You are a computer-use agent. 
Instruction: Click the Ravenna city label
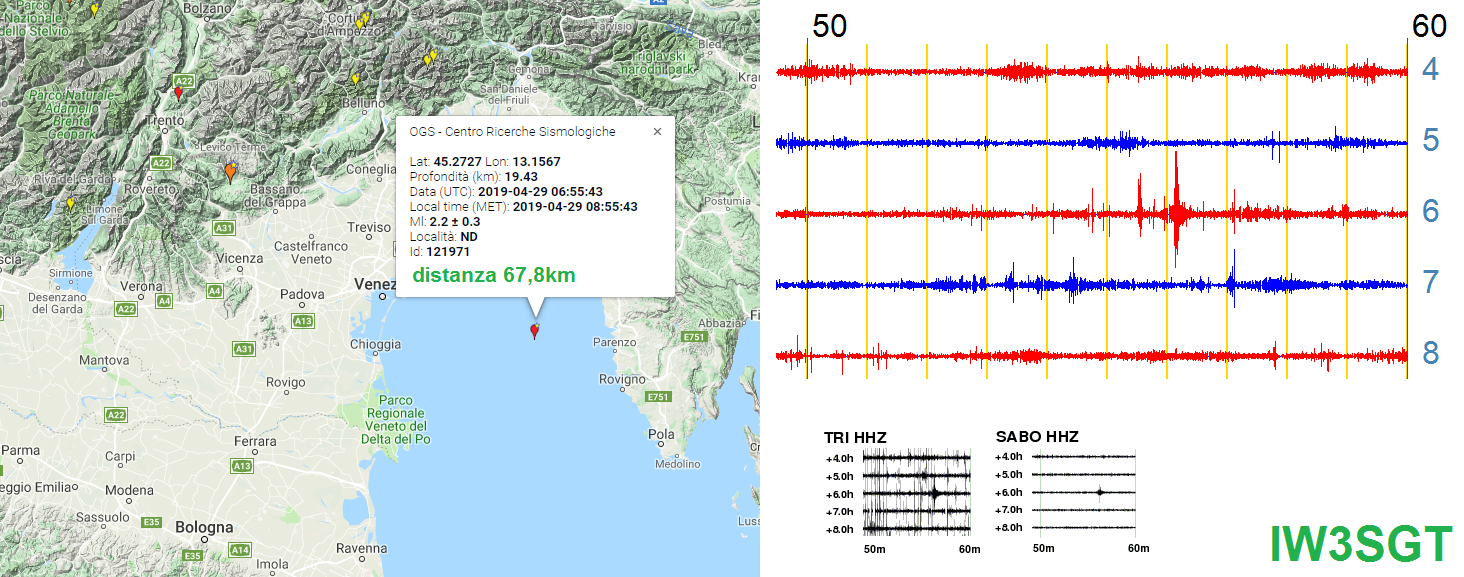click(x=362, y=548)
